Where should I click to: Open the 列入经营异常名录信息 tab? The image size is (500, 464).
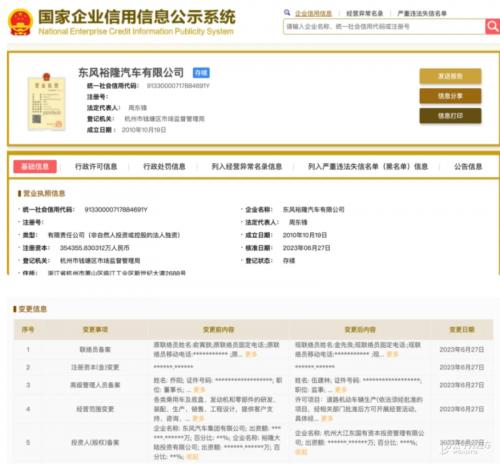point(247,166)
